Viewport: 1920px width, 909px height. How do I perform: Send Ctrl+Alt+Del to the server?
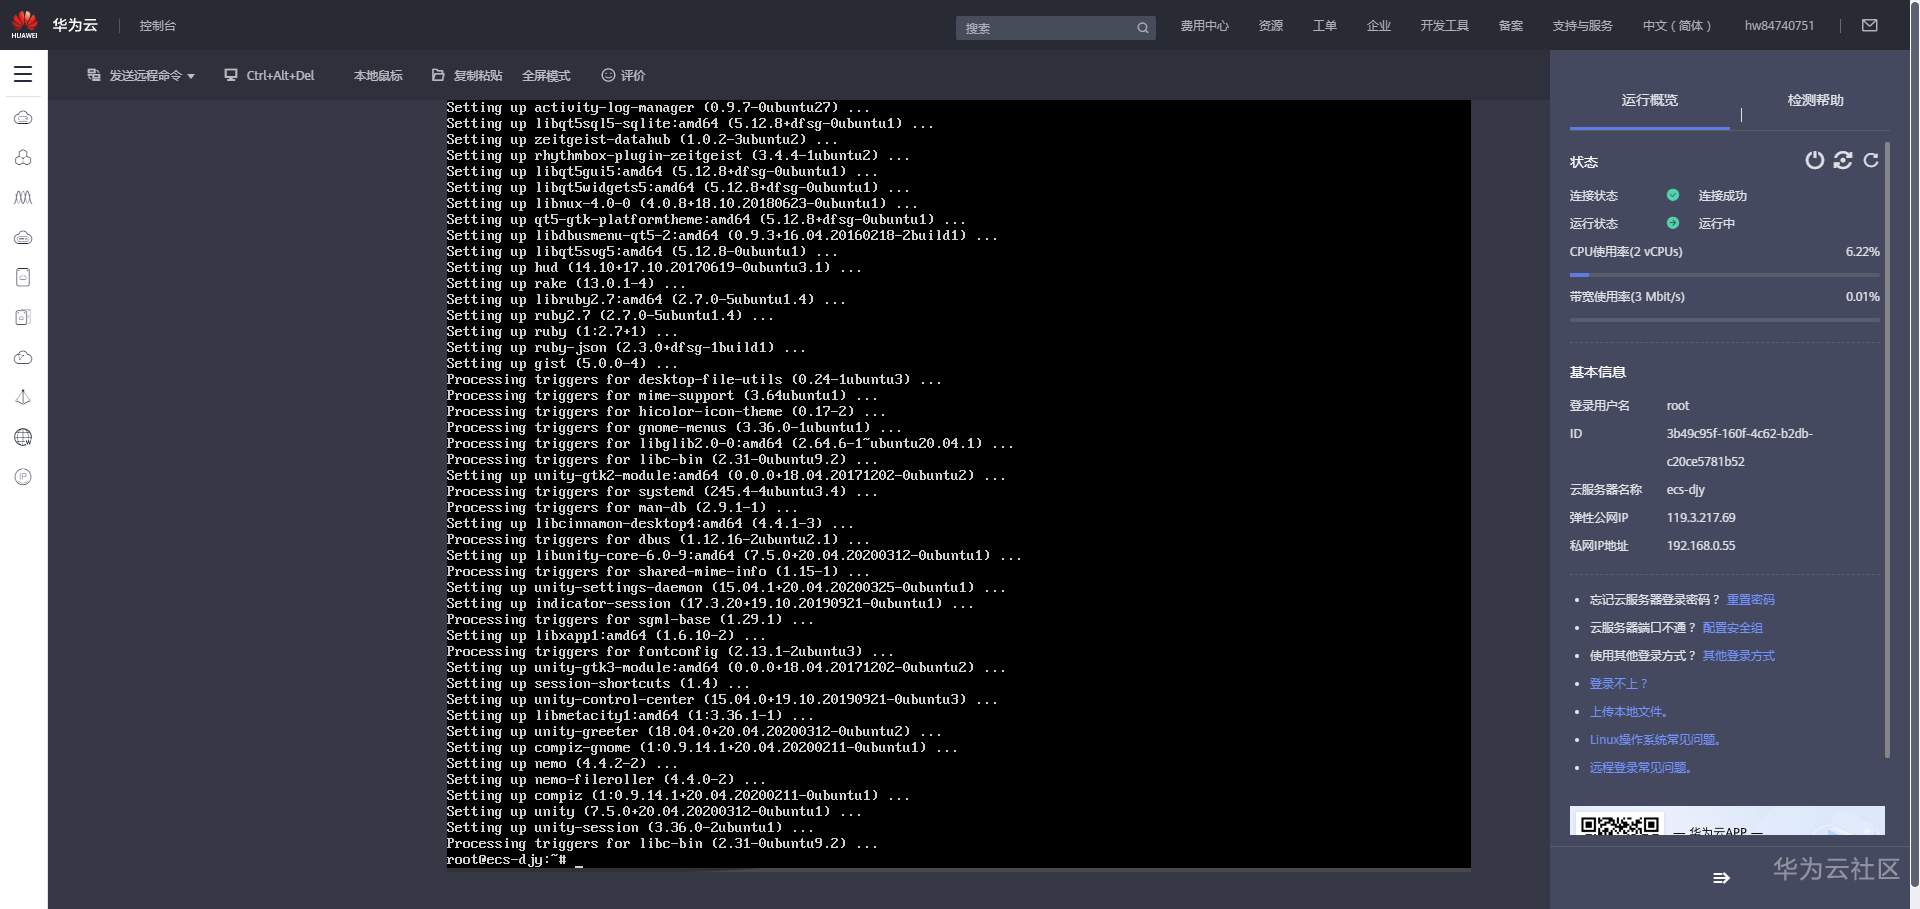[x=269, y=75]
